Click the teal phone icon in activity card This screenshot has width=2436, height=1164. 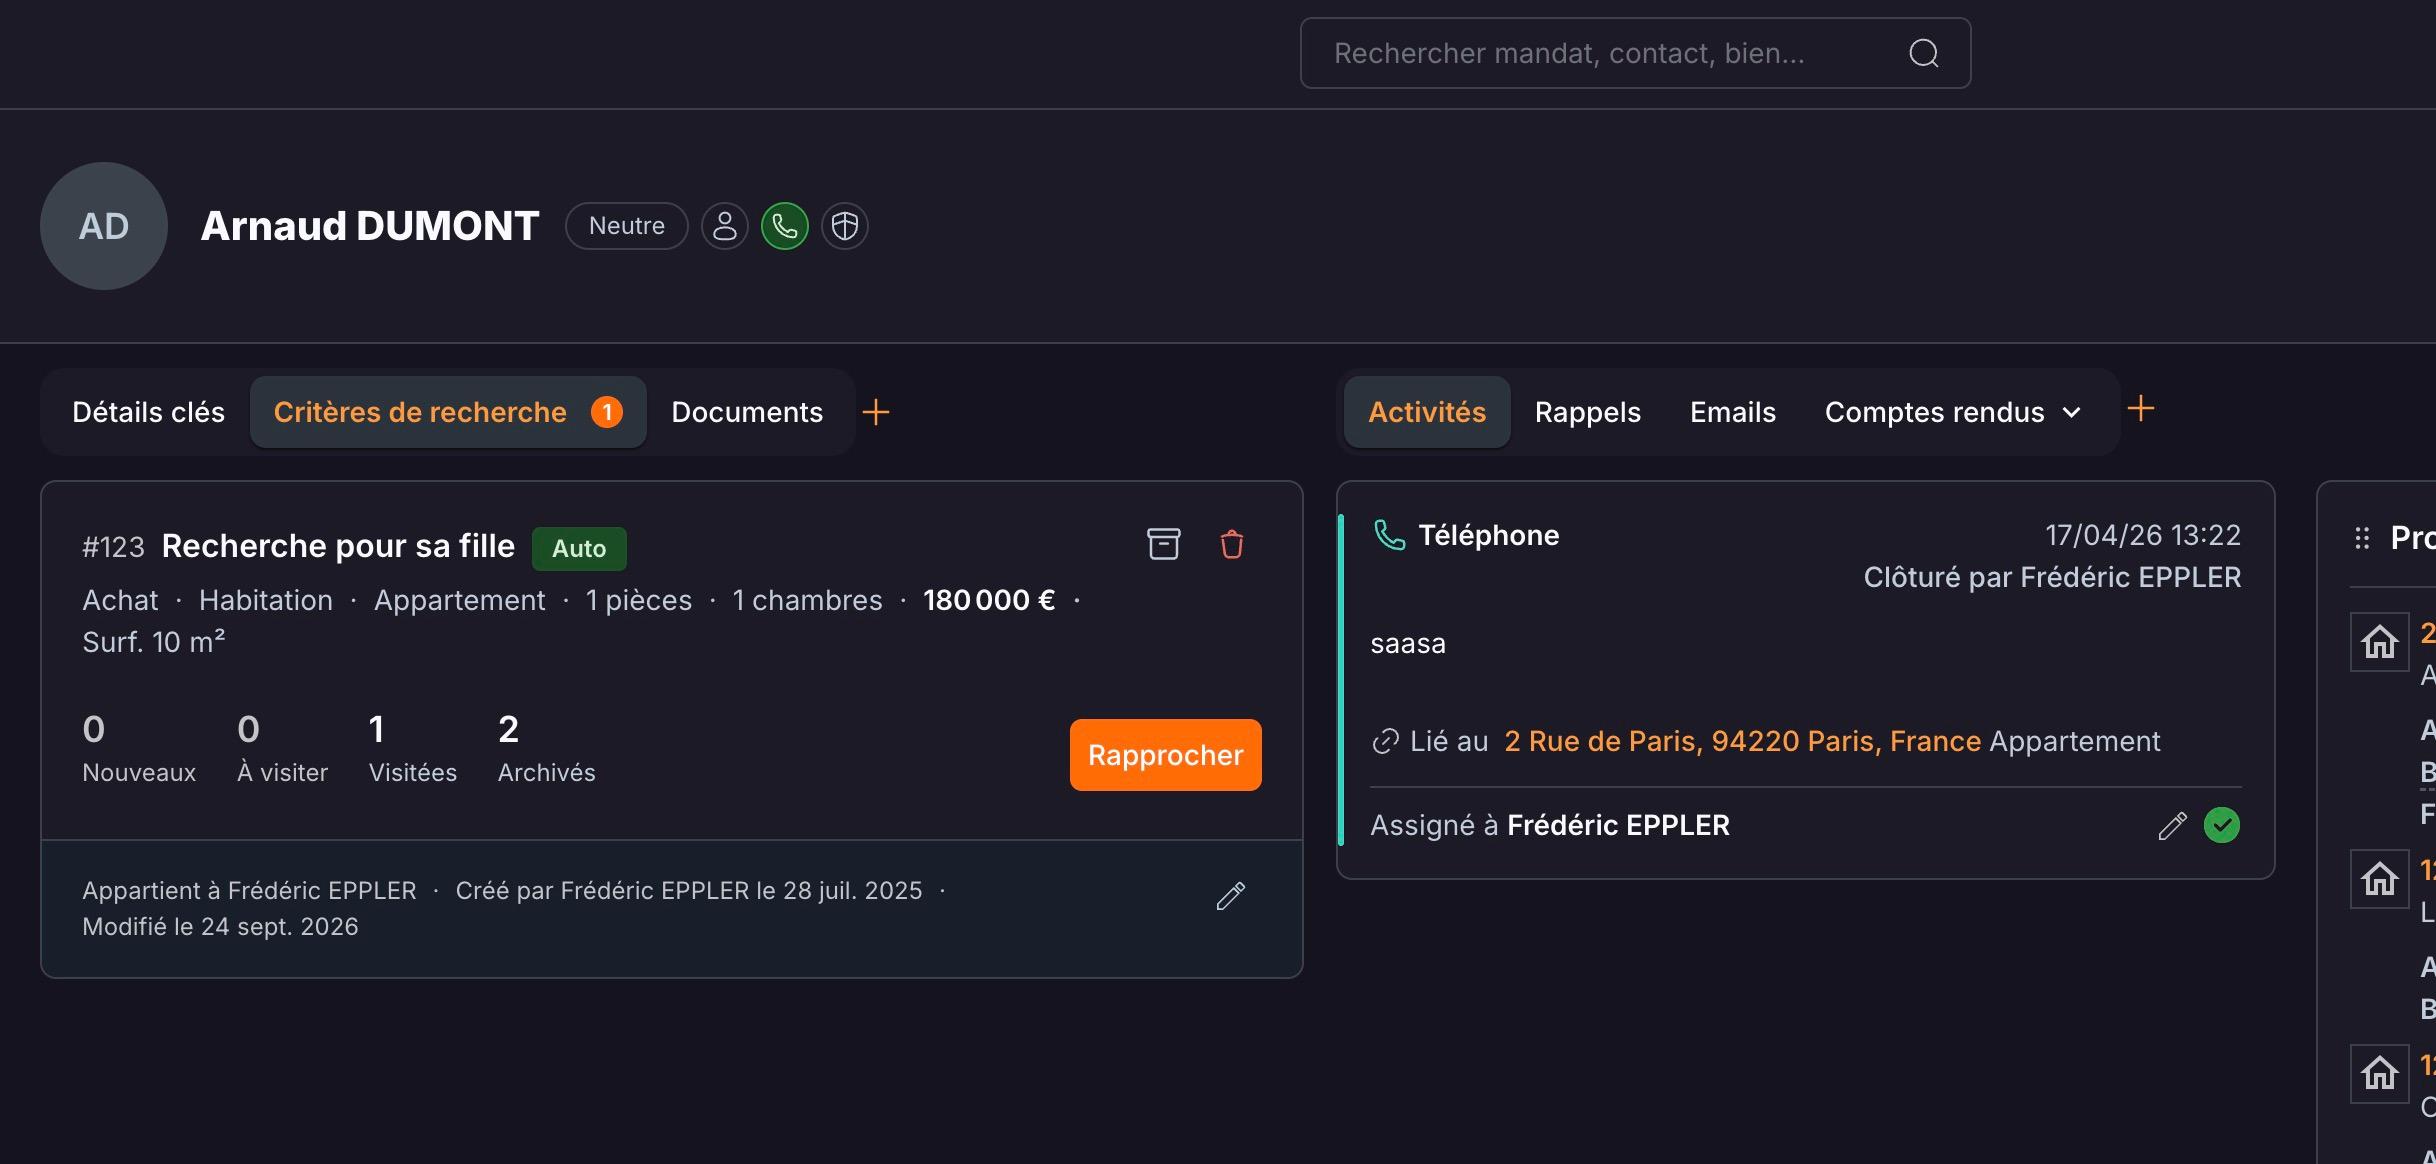coord(1389,535)
